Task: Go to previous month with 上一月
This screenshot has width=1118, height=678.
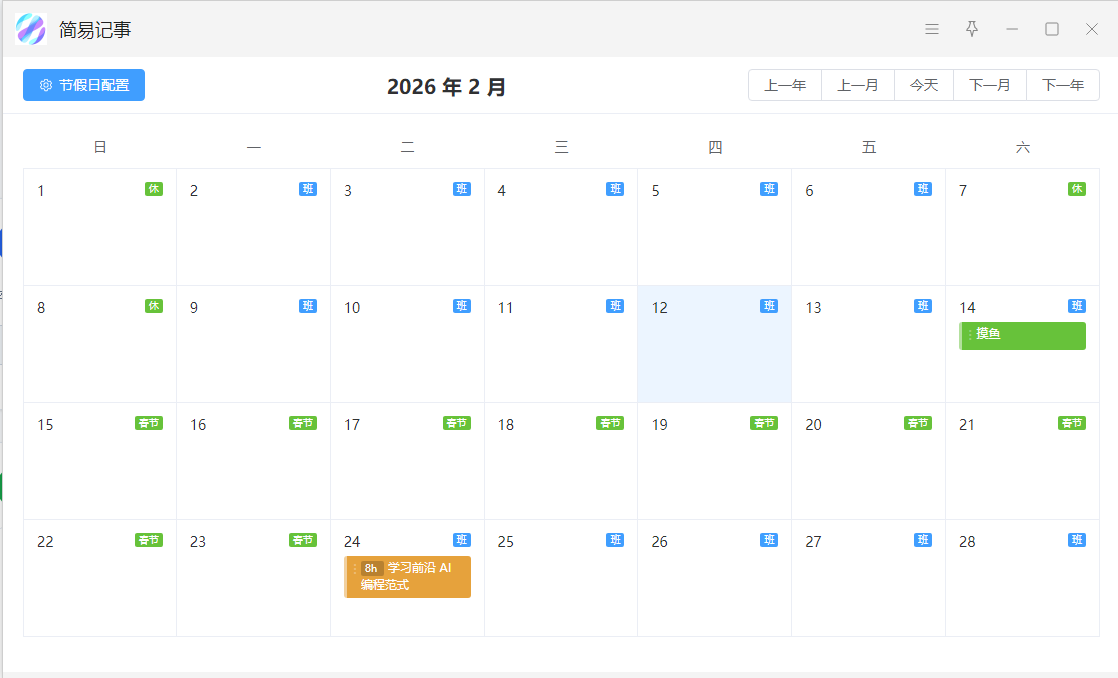Action: click(858, 85)
